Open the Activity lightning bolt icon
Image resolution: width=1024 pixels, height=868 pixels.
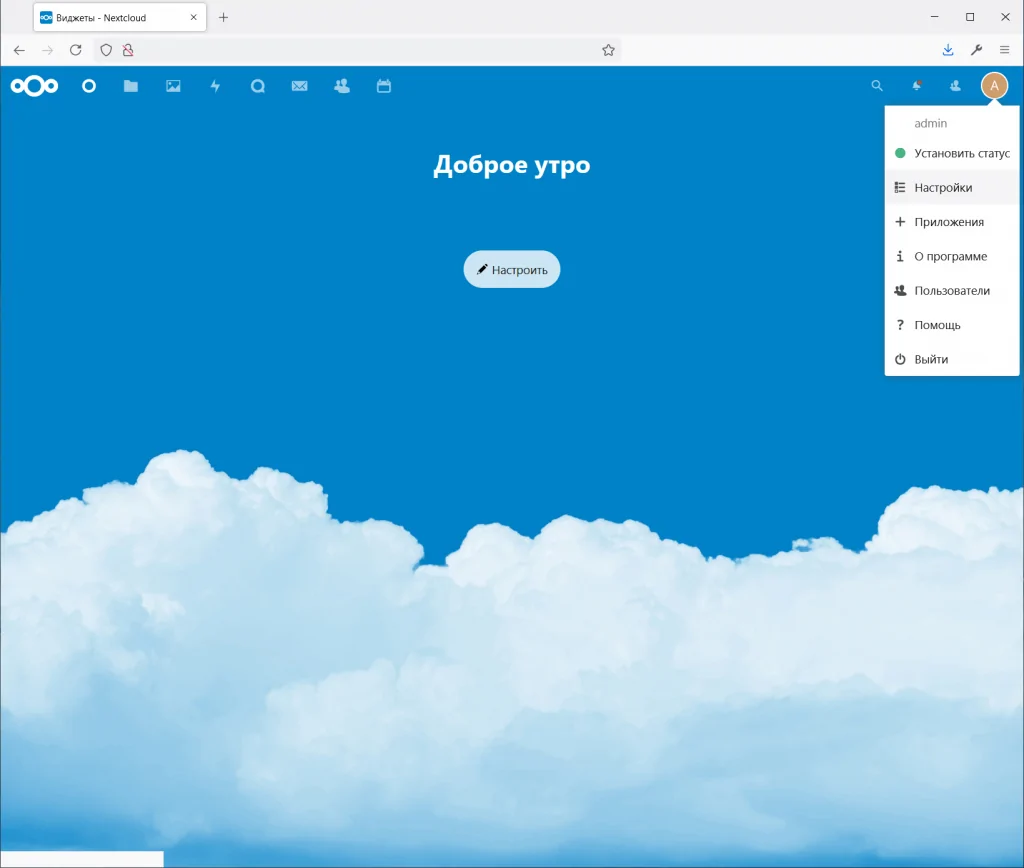pyautogui.click(x=215, y=87)
